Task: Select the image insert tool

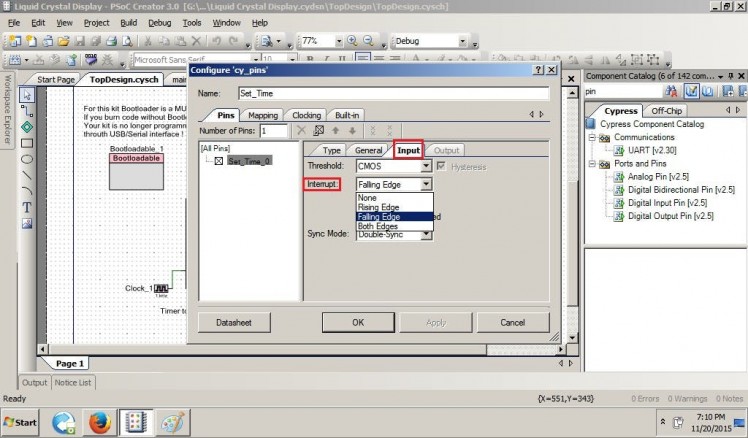Action: (x=27, y=223)
